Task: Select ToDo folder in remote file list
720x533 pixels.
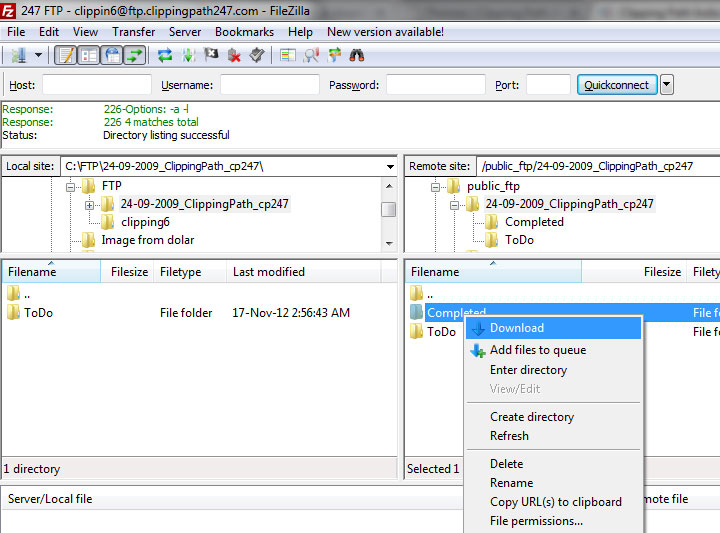Action: 441,332
